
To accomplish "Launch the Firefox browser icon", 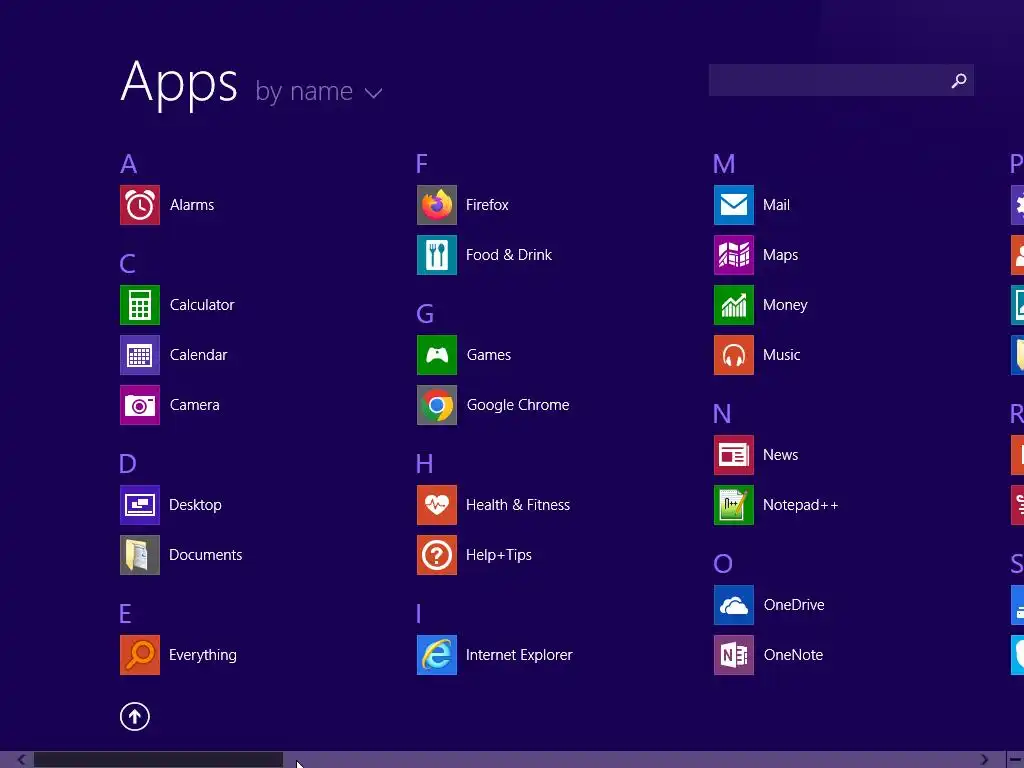I will (x=437, y=205).
